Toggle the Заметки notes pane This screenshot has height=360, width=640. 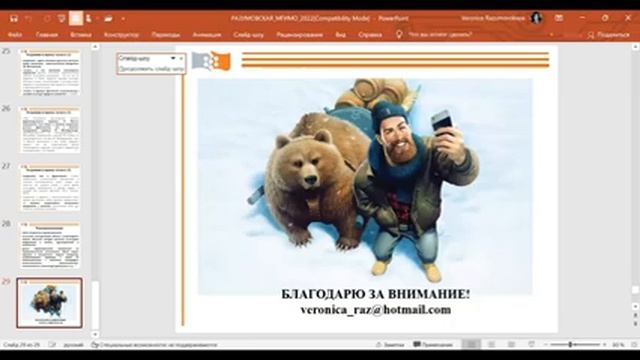coord(390,345)
